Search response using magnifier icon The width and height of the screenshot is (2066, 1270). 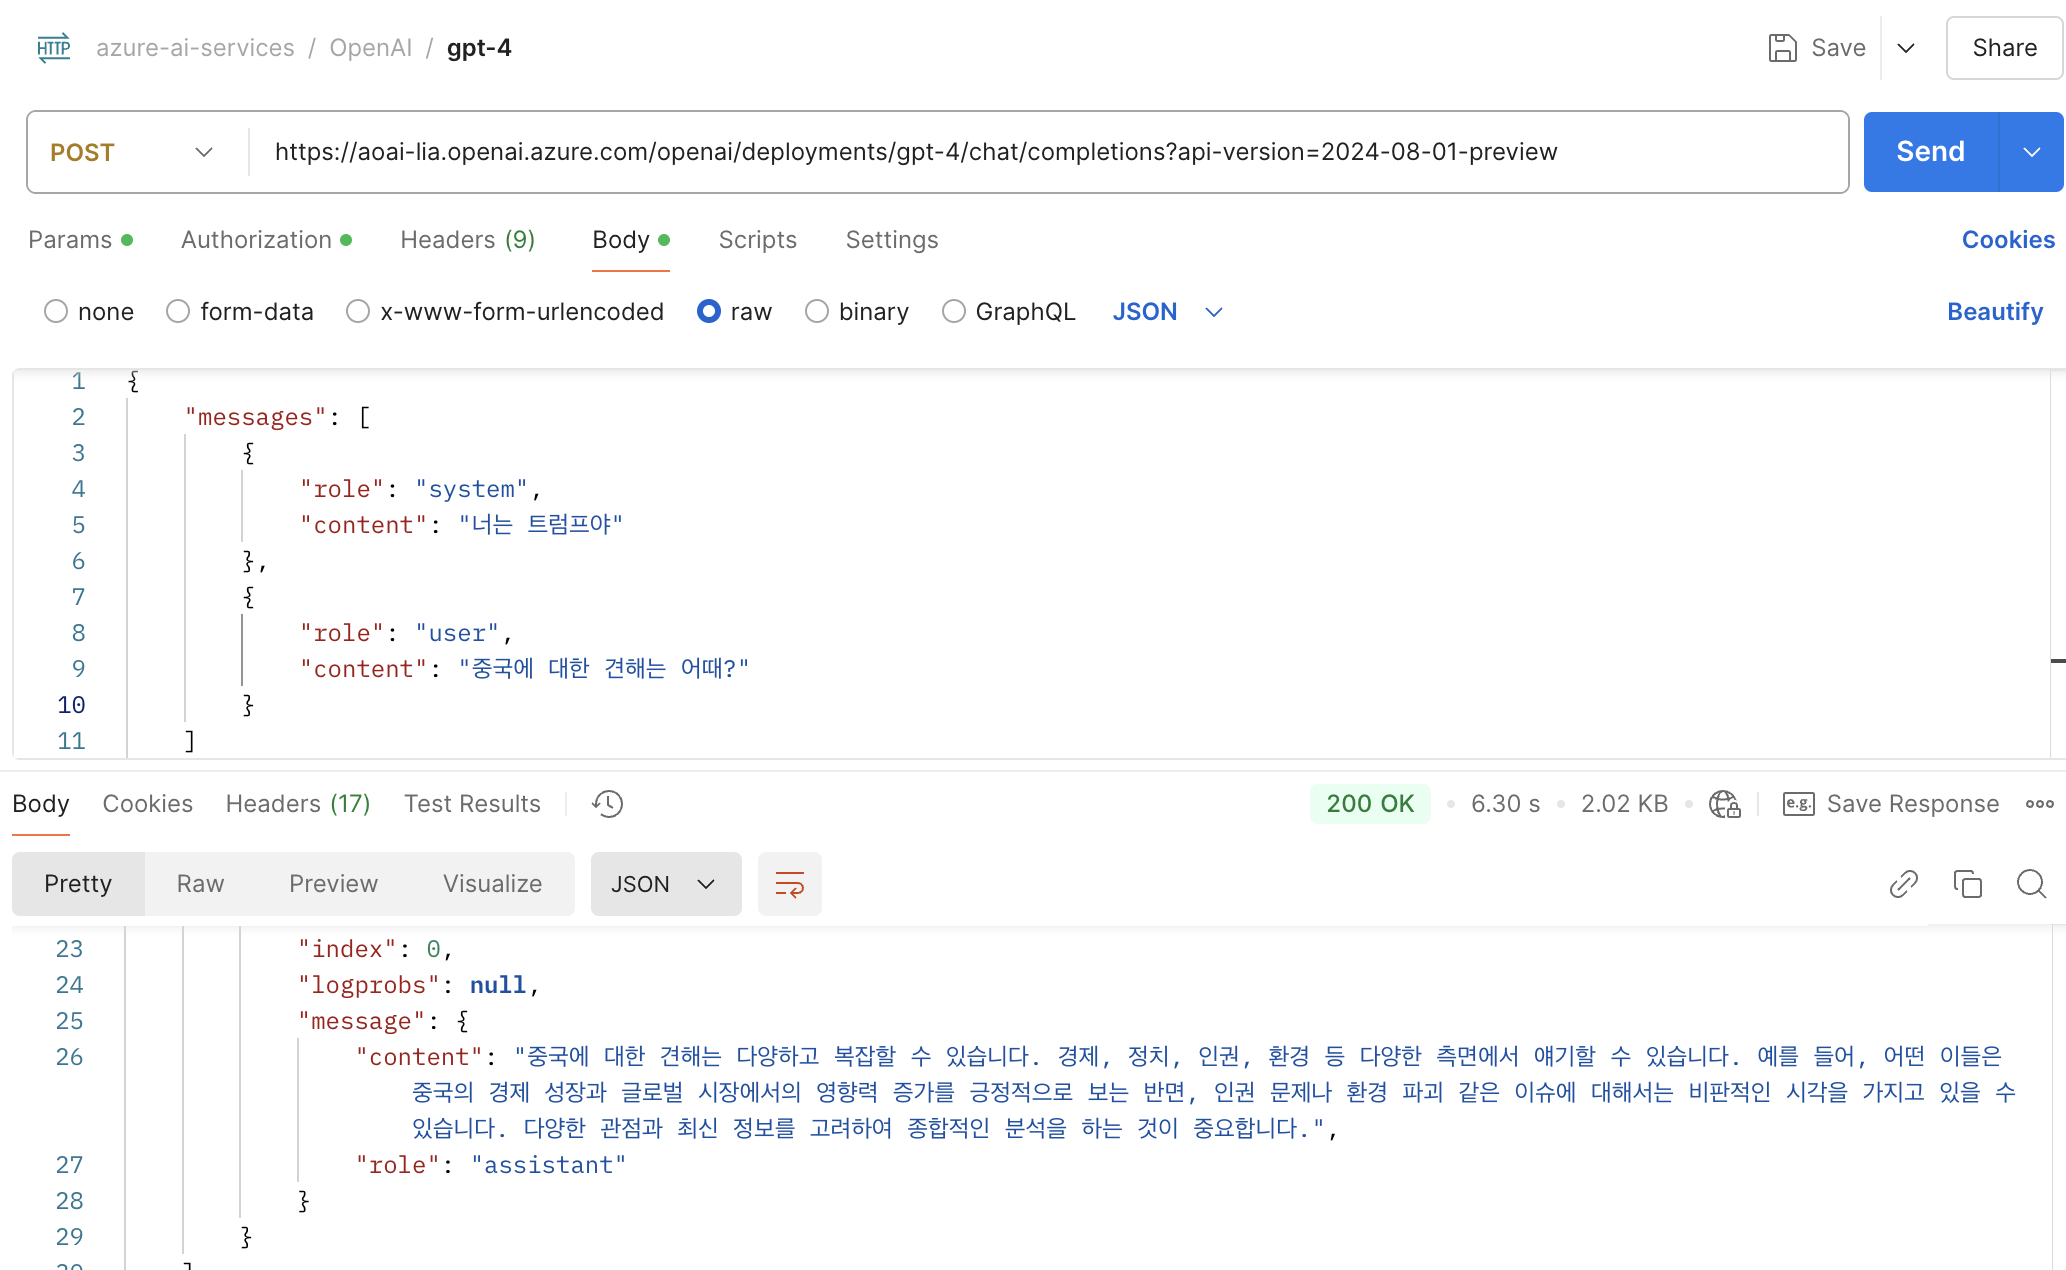[x=2031, y=884]
